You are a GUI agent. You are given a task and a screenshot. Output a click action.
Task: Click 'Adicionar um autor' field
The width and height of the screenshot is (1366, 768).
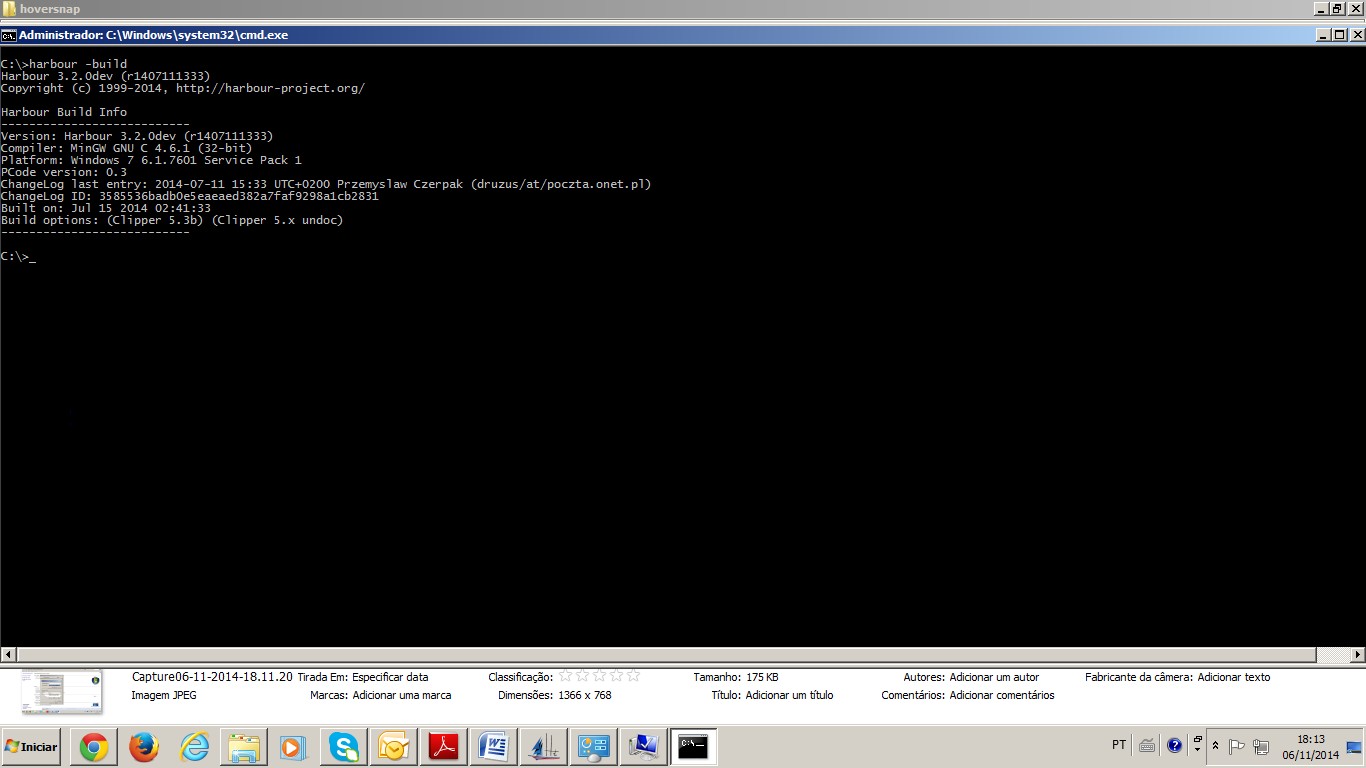point(994,677)
